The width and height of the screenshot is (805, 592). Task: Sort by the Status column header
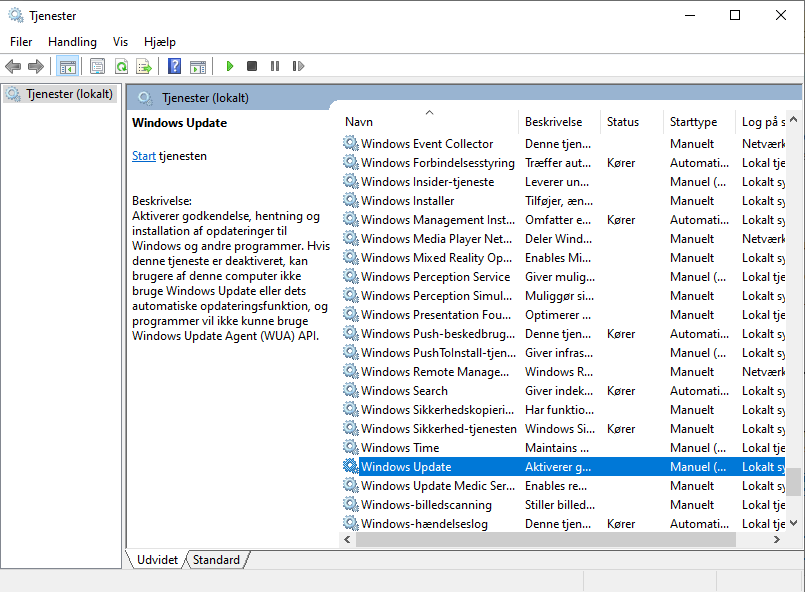(631, 122)
